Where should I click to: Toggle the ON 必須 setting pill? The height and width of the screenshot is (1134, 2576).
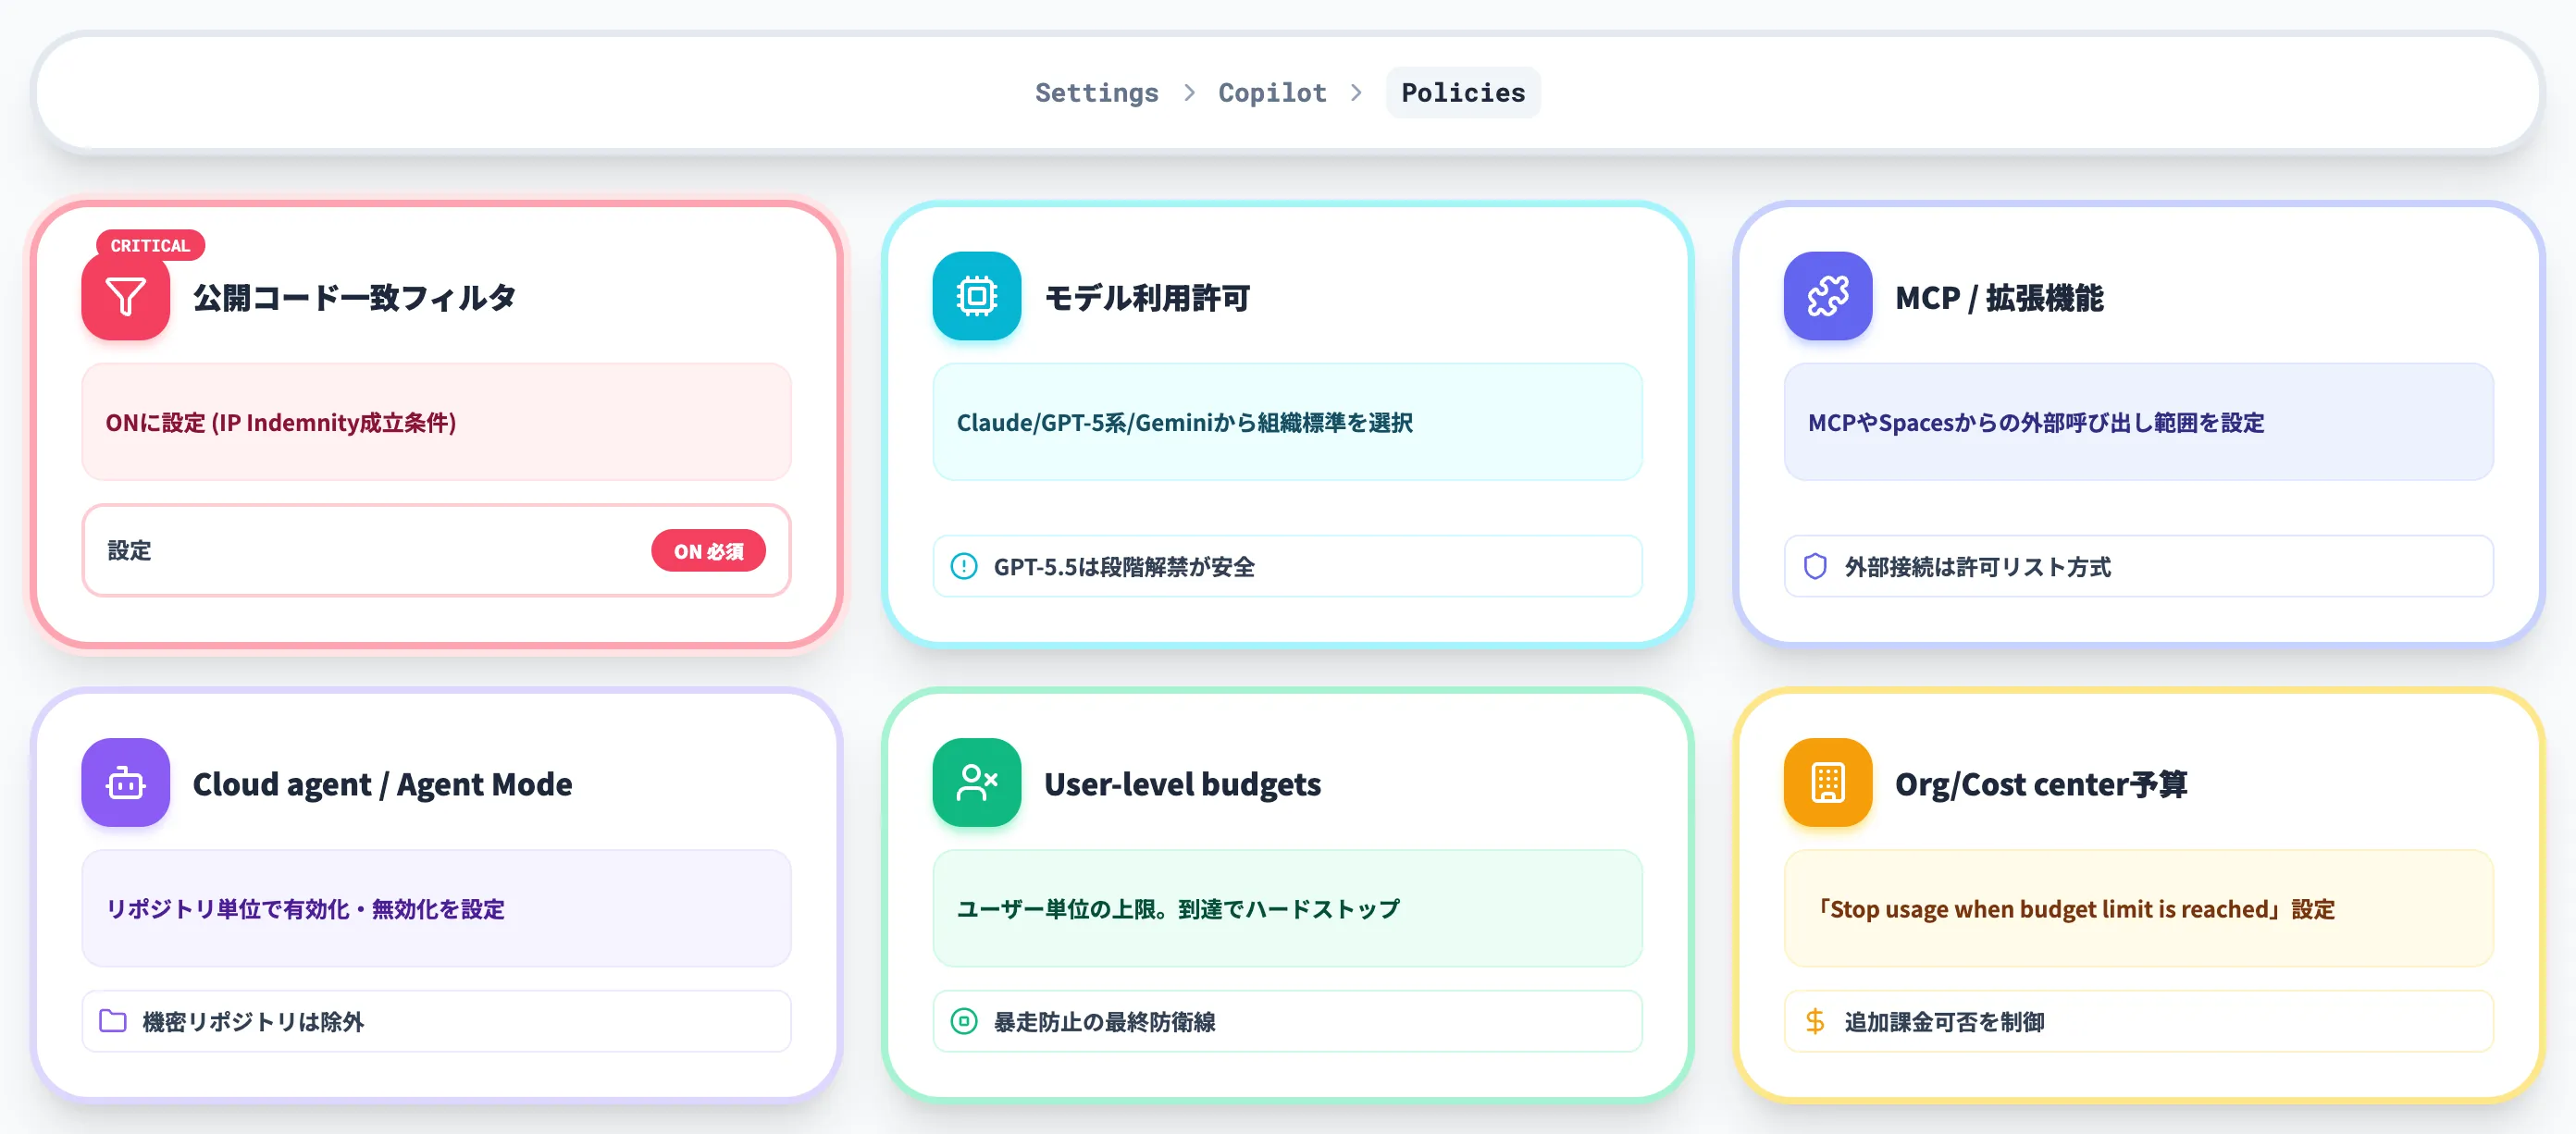(708, 551)
